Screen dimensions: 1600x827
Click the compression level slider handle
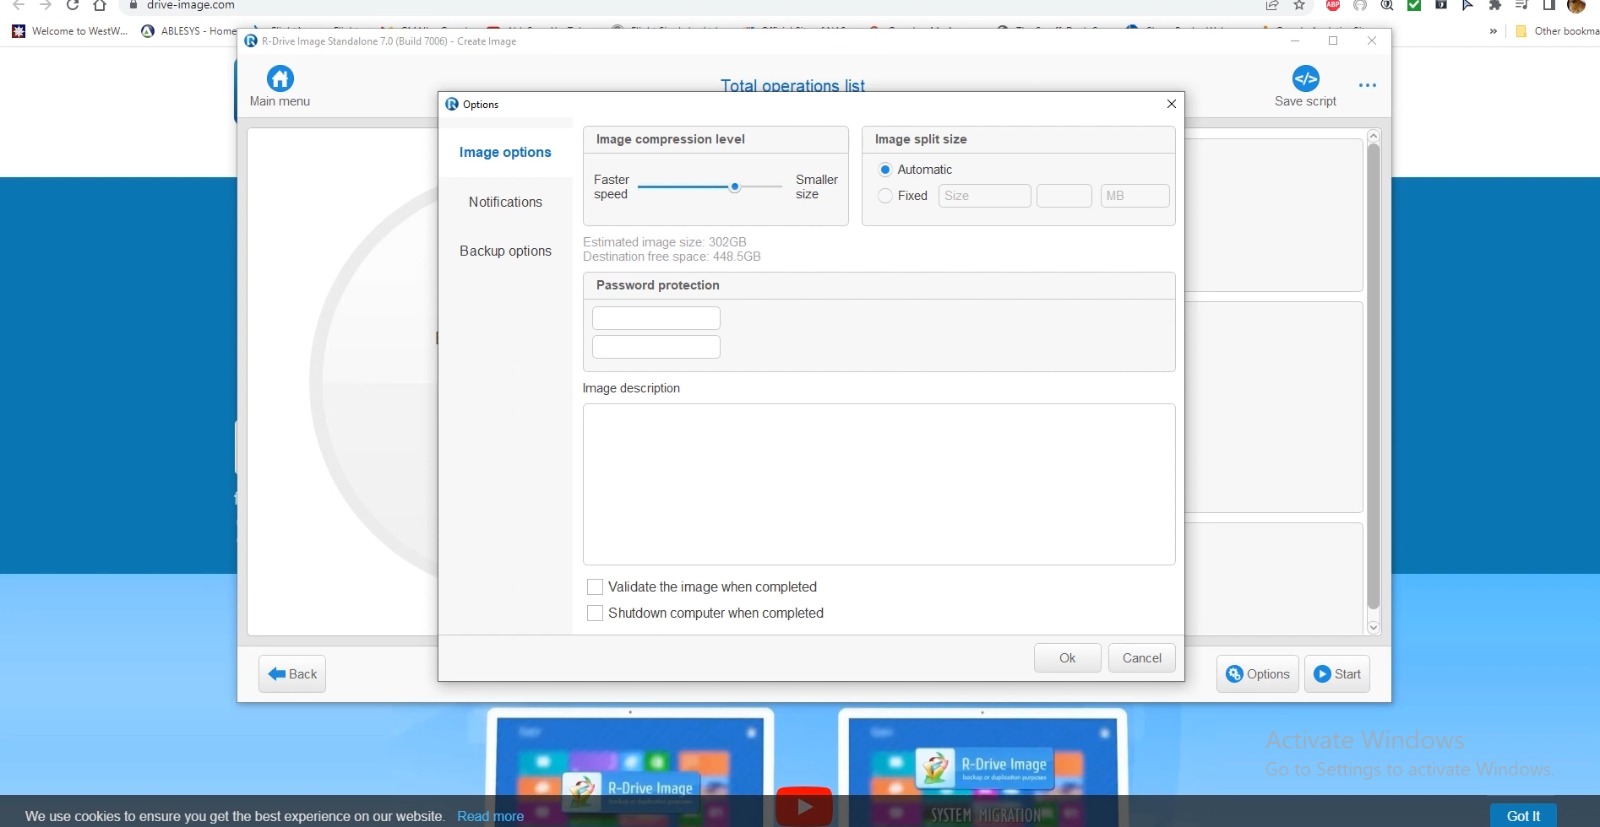click(x=735, y=187)
